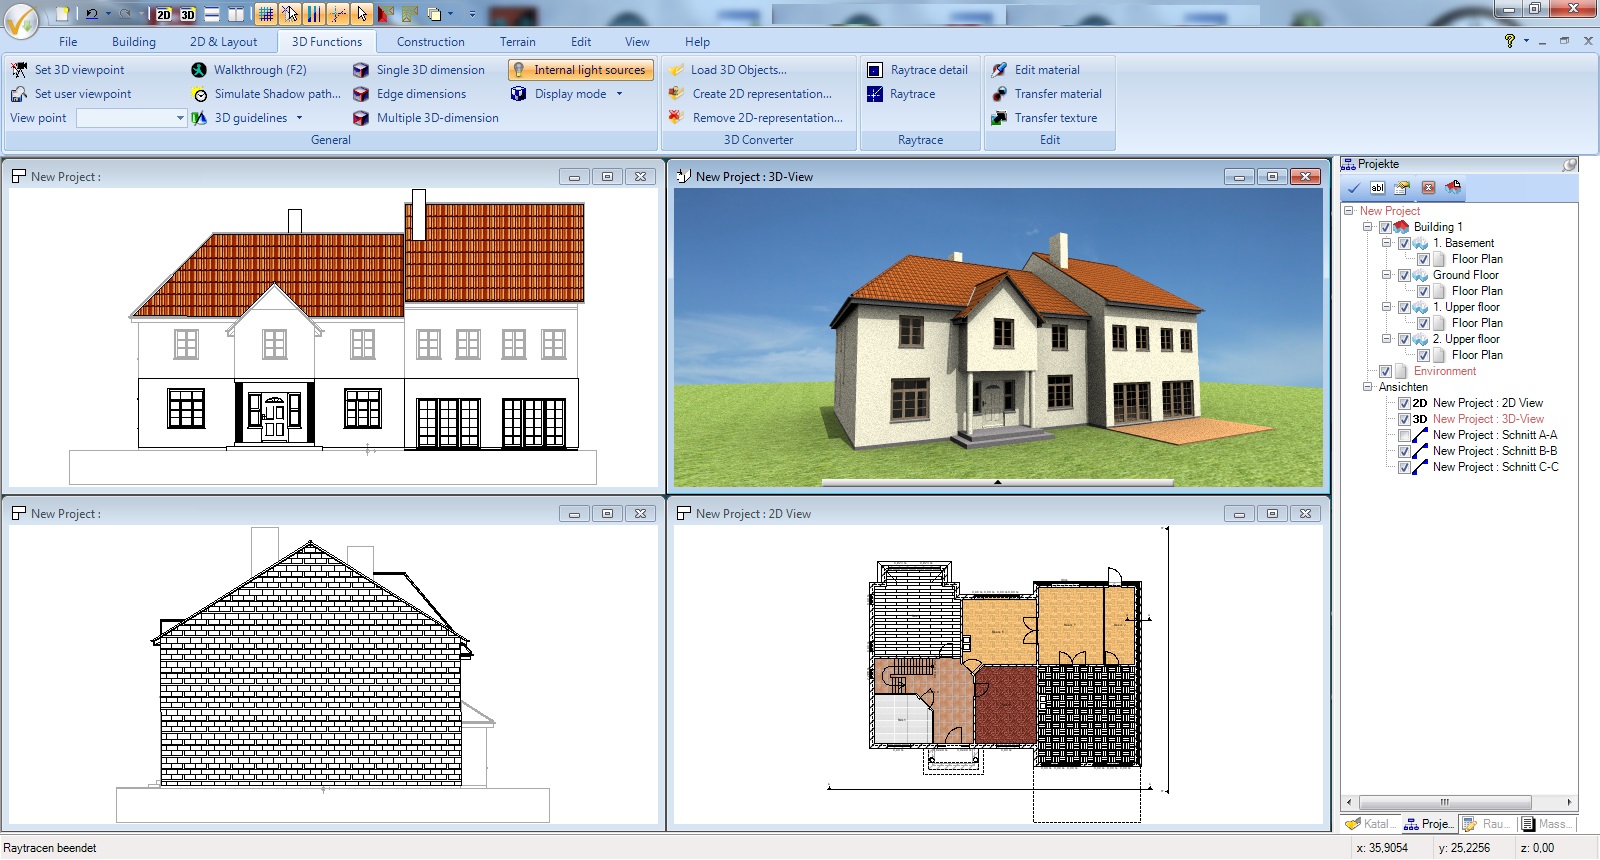The width and height of the screenshot is (1600, 860).
Task: Click the Edit material icon
Action: pyautogui.click(x=999, y=70)
